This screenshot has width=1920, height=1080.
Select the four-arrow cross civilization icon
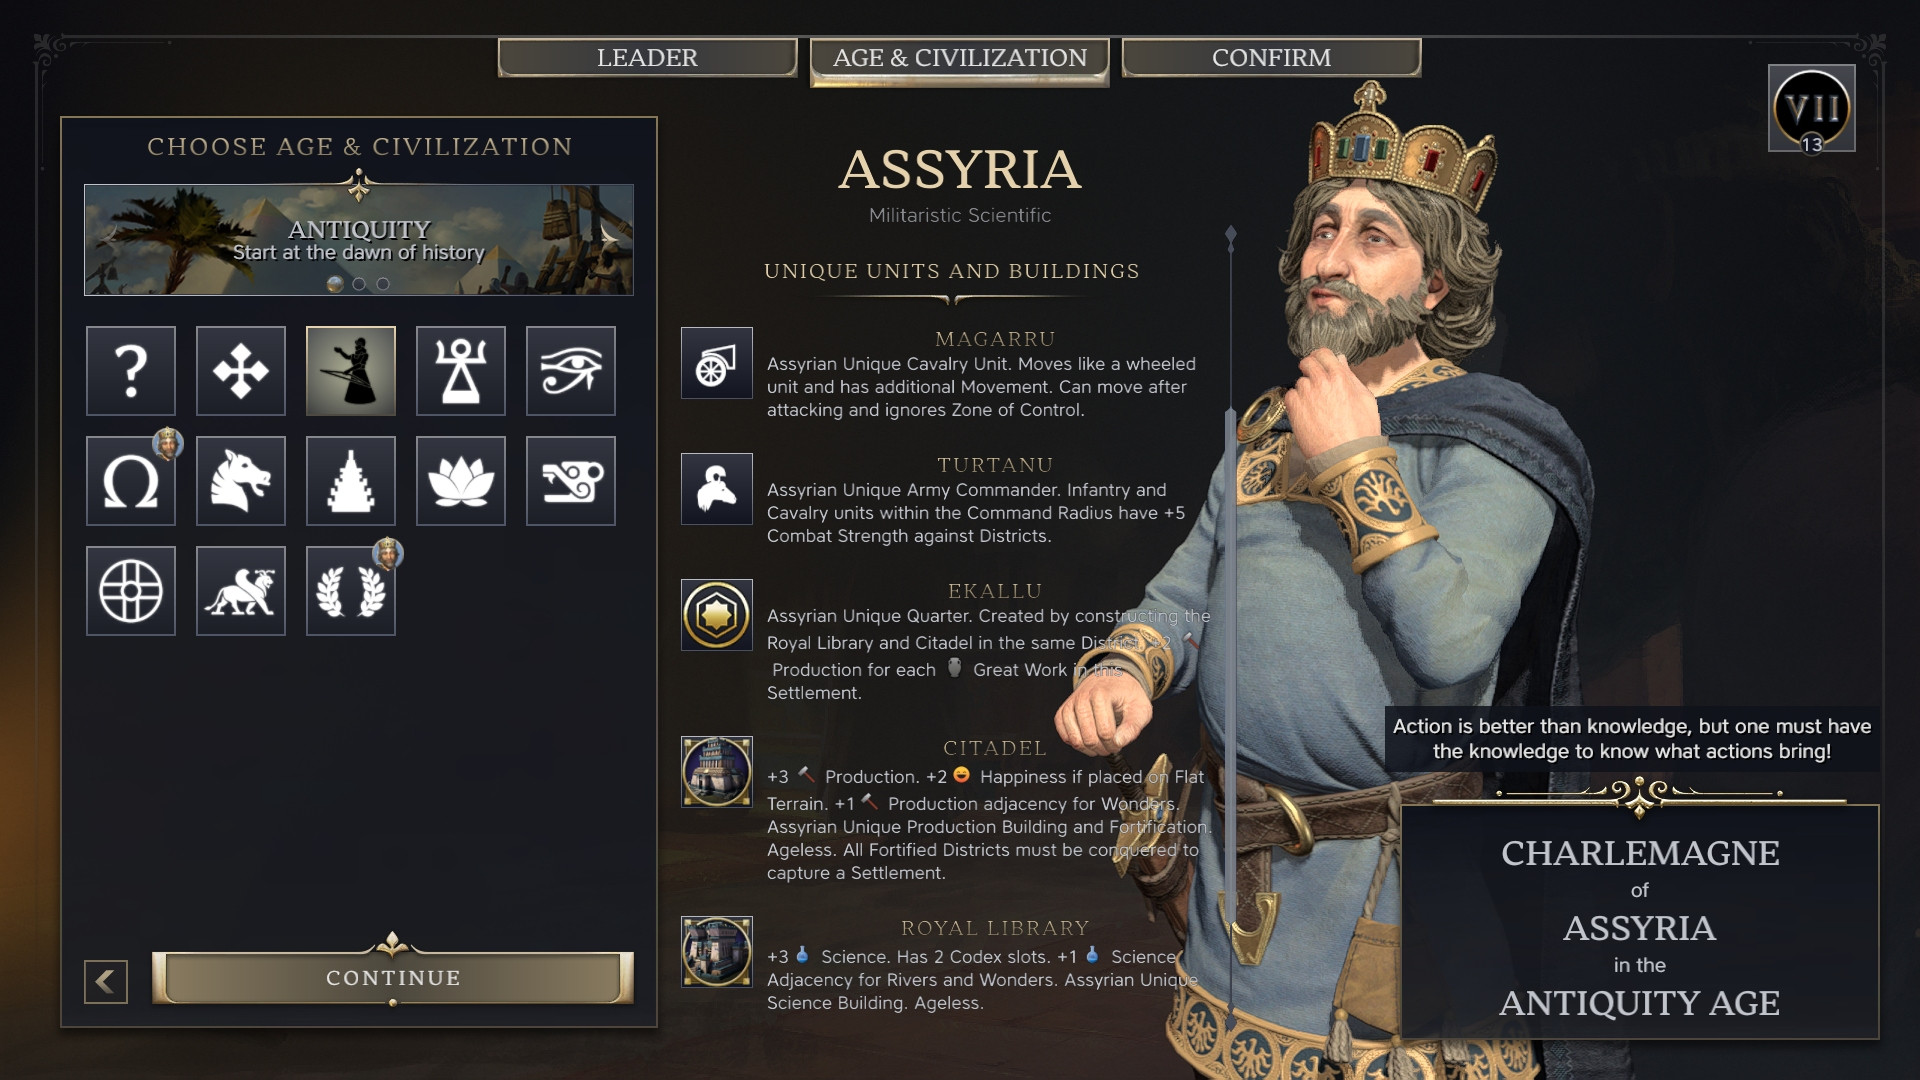point(241,371)
